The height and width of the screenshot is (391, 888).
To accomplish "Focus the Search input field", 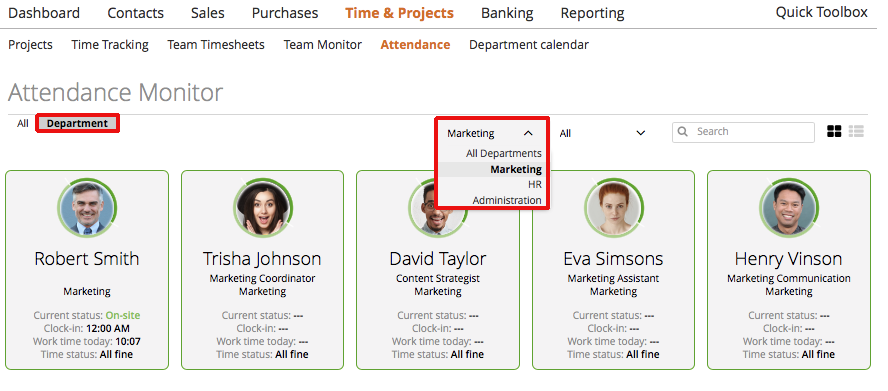I will click(x=743, y=132).
